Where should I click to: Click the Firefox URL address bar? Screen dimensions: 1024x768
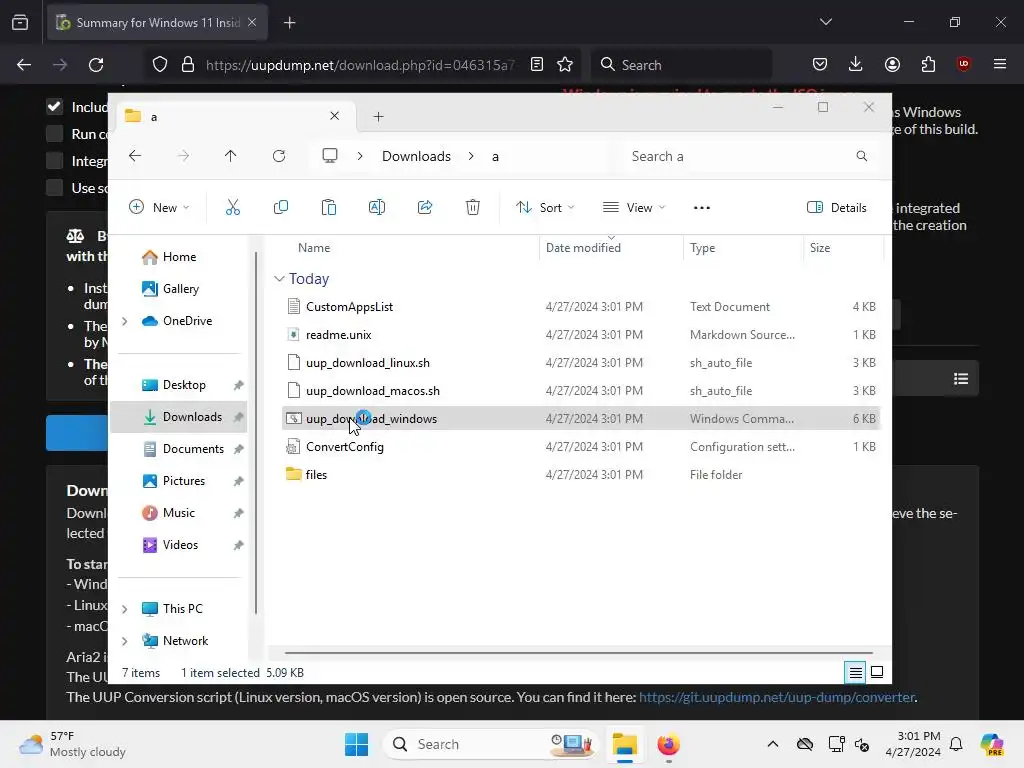click(x=361, y=65)
